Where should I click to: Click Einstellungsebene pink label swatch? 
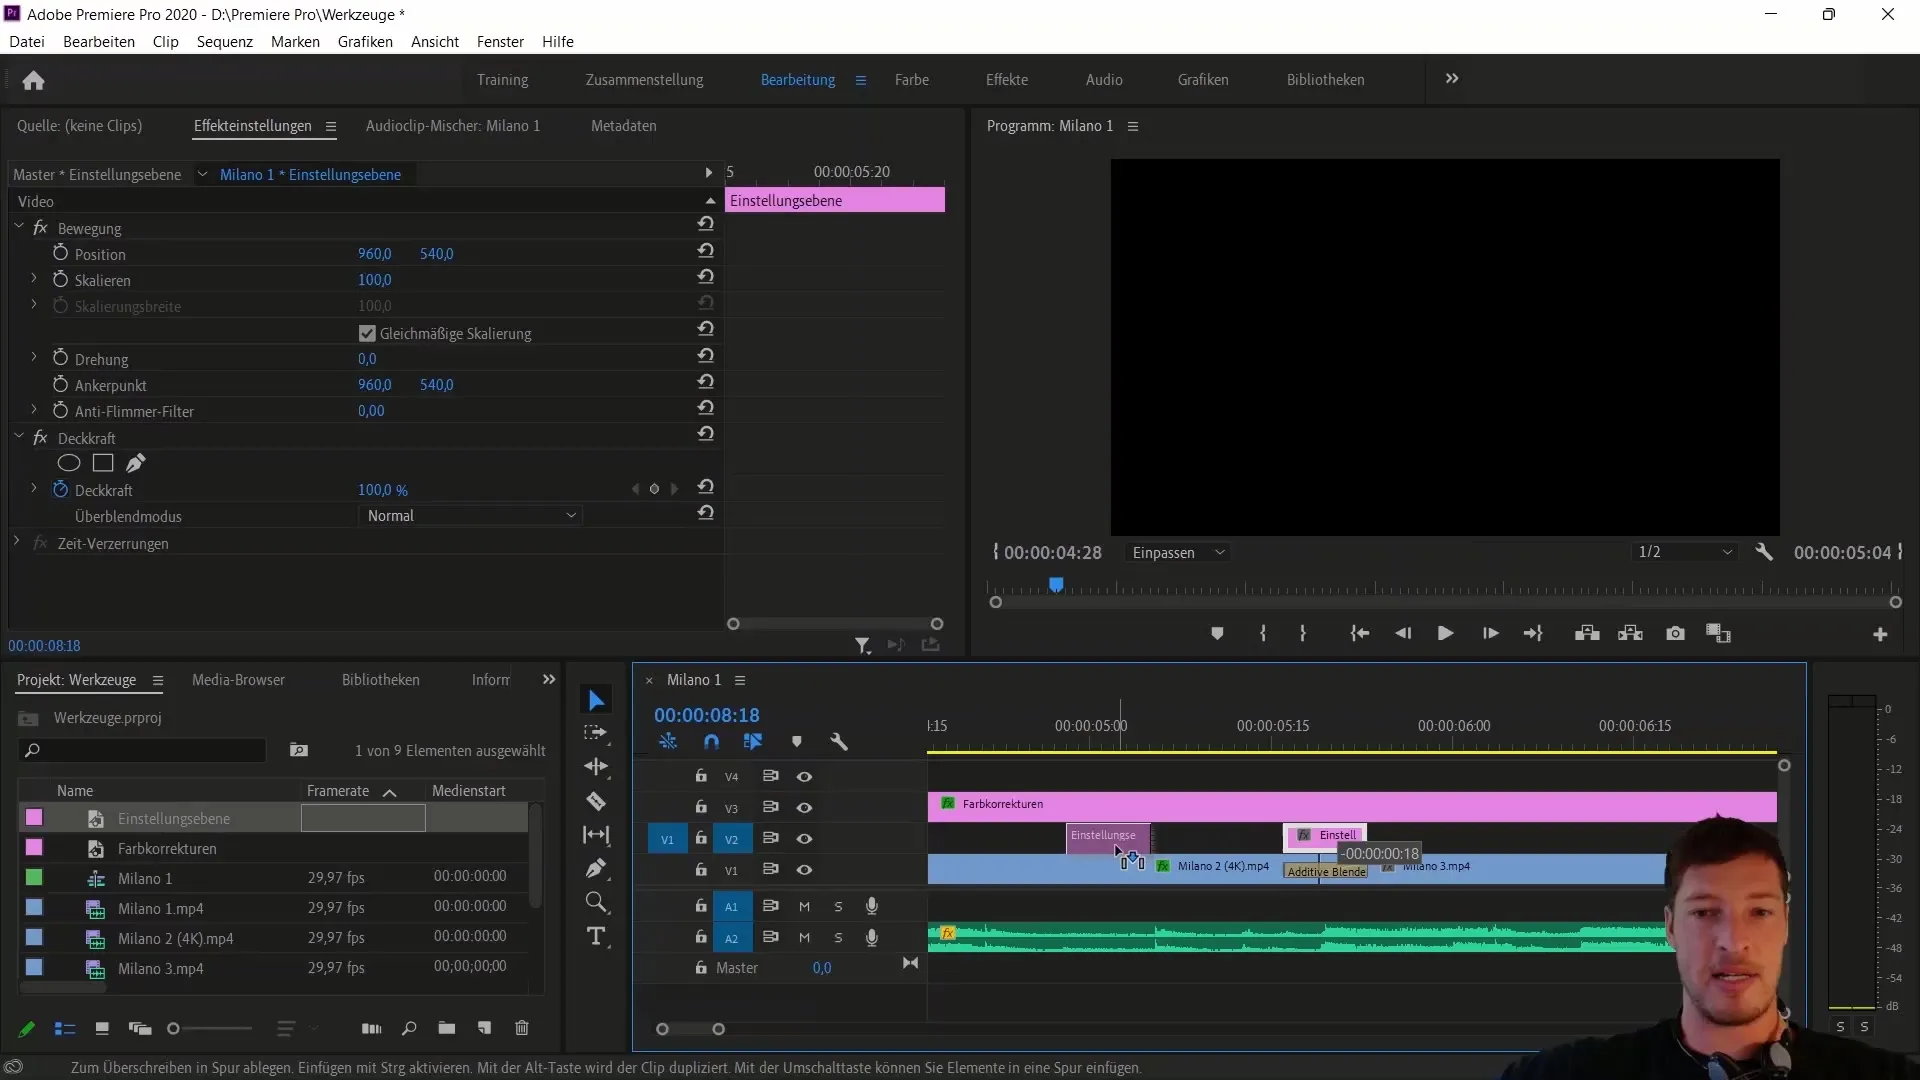[x=34, y=818]
